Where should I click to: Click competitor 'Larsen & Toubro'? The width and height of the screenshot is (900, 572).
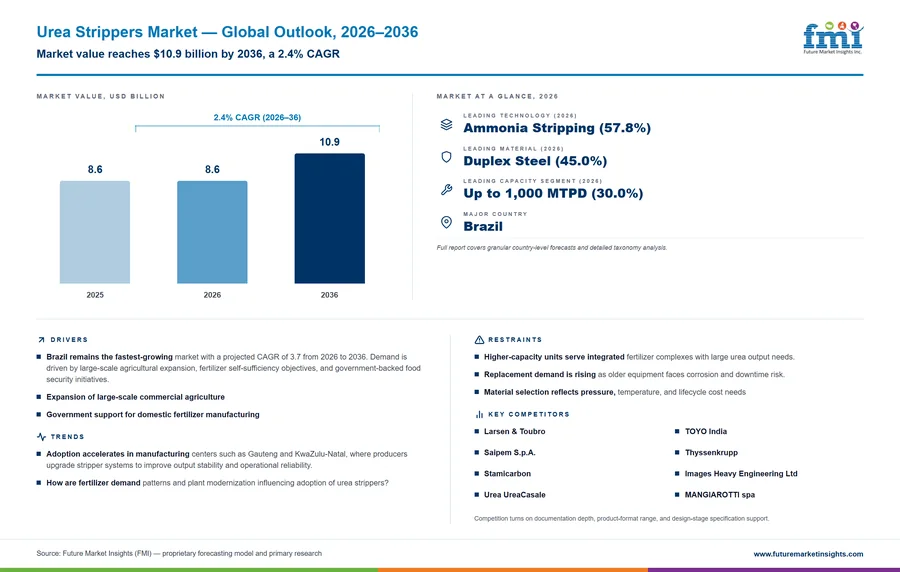click(x=514, y=431)
